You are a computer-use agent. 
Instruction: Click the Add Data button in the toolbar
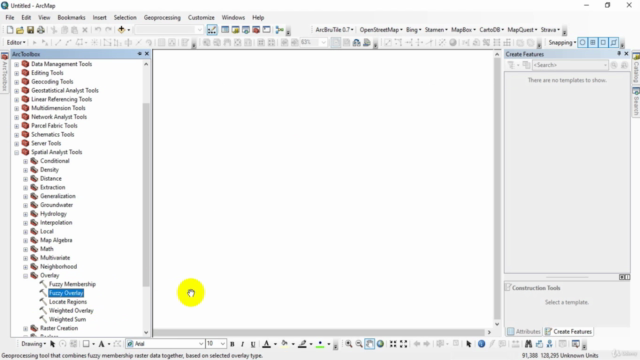pos(121,30)
